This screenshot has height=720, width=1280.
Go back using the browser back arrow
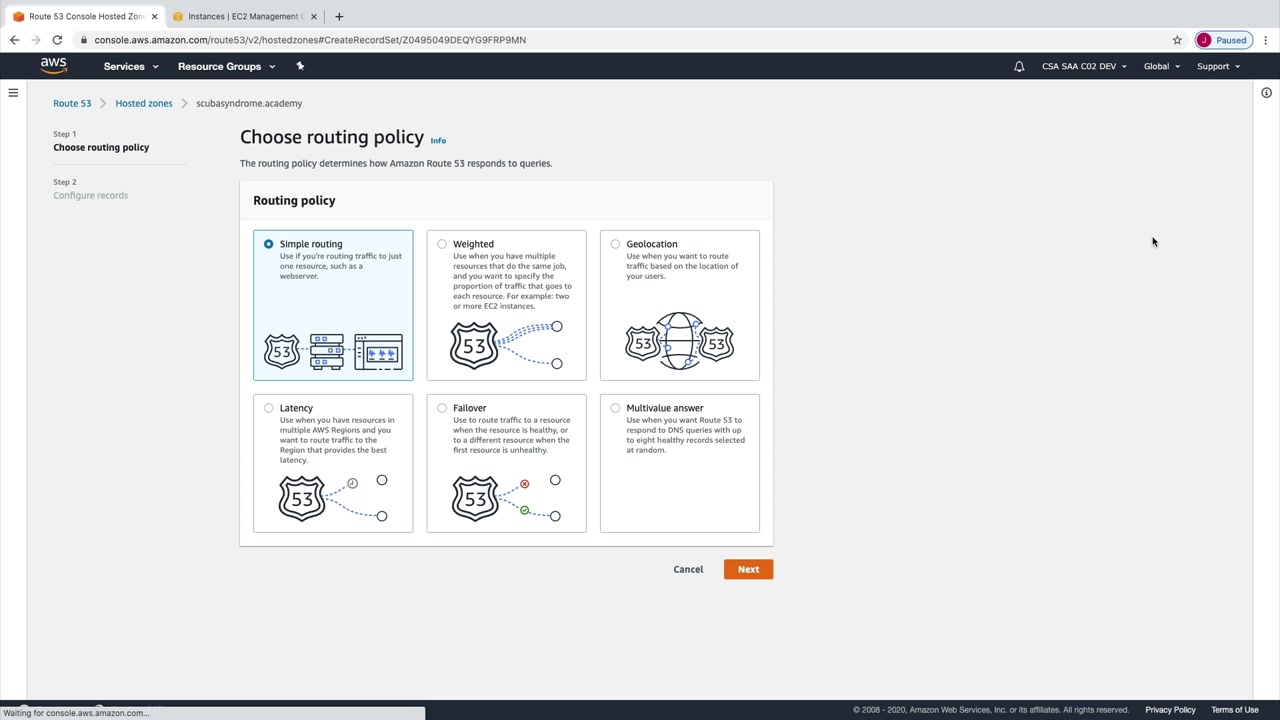click(14, 40)
